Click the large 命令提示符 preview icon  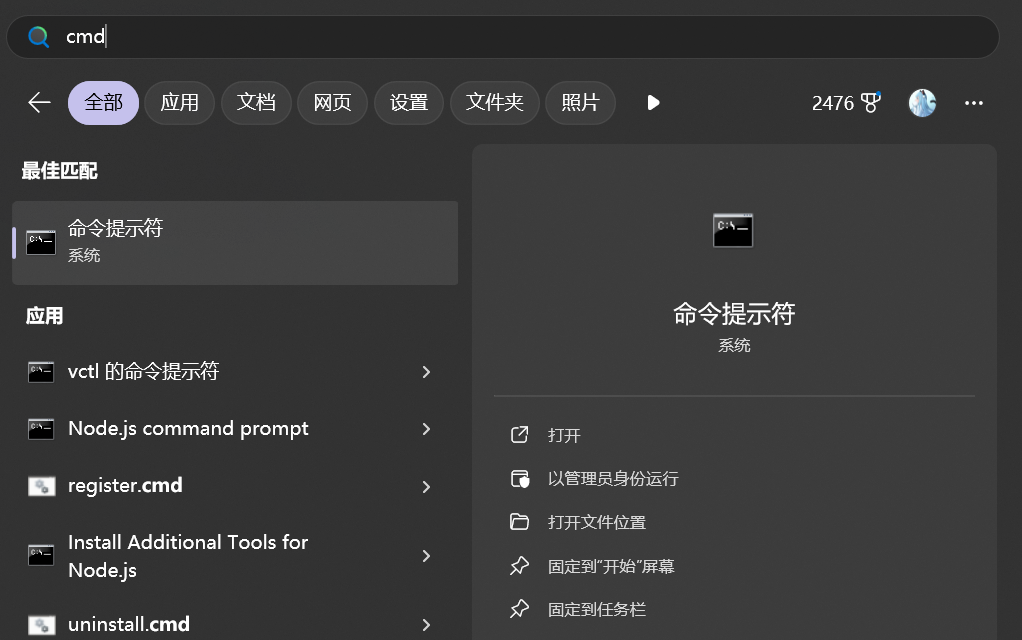[733, 230]
